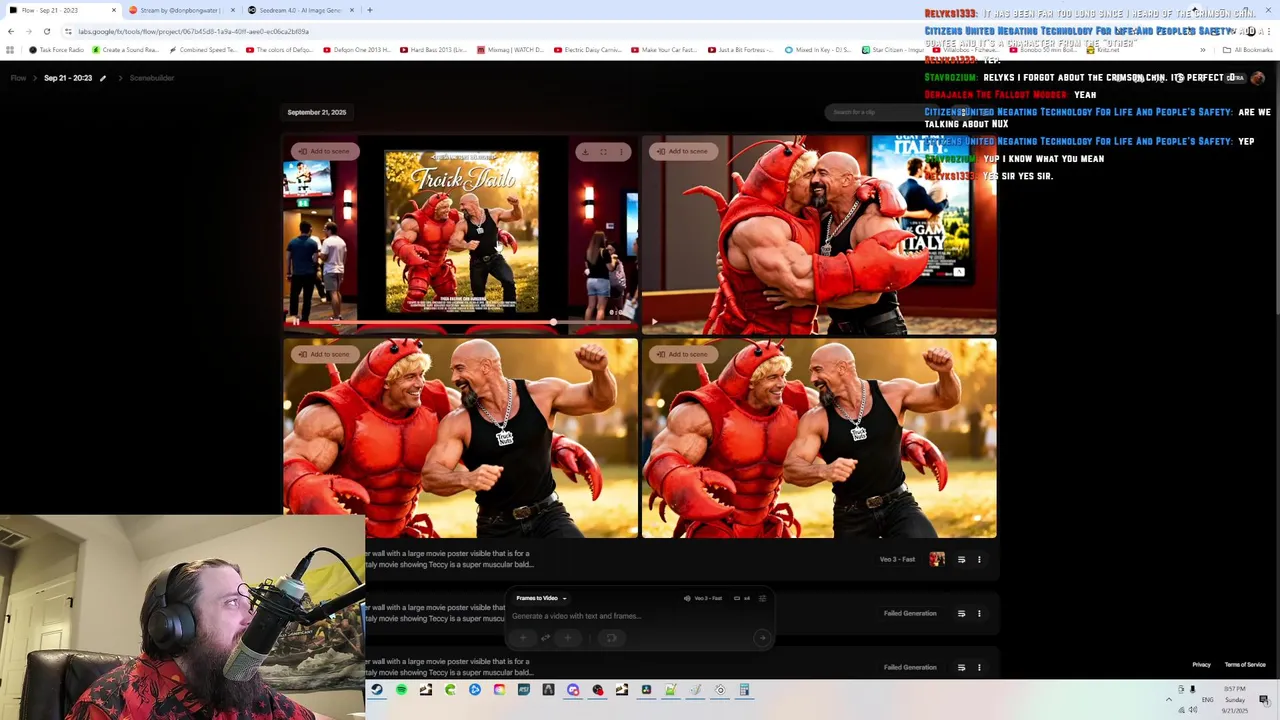Reuse prompt of last Failed Generation row
Viewport: 1280px width, 720px height.
tap(961, 667)
